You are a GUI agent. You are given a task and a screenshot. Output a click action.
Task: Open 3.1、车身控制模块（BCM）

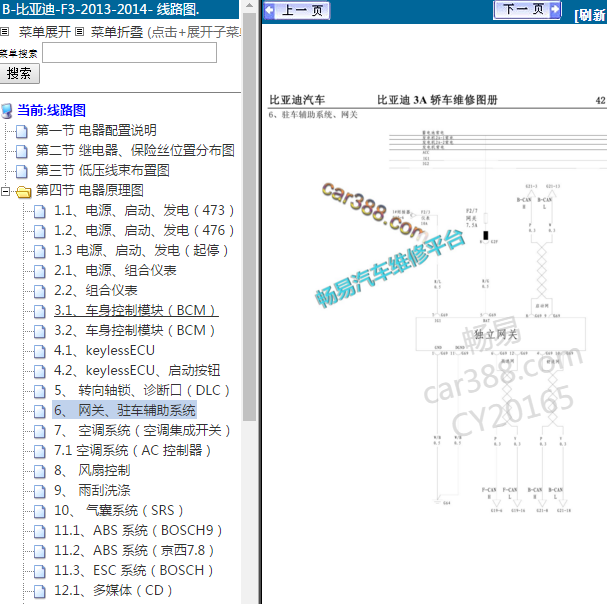pyautogui.click(x=135, y=311)
